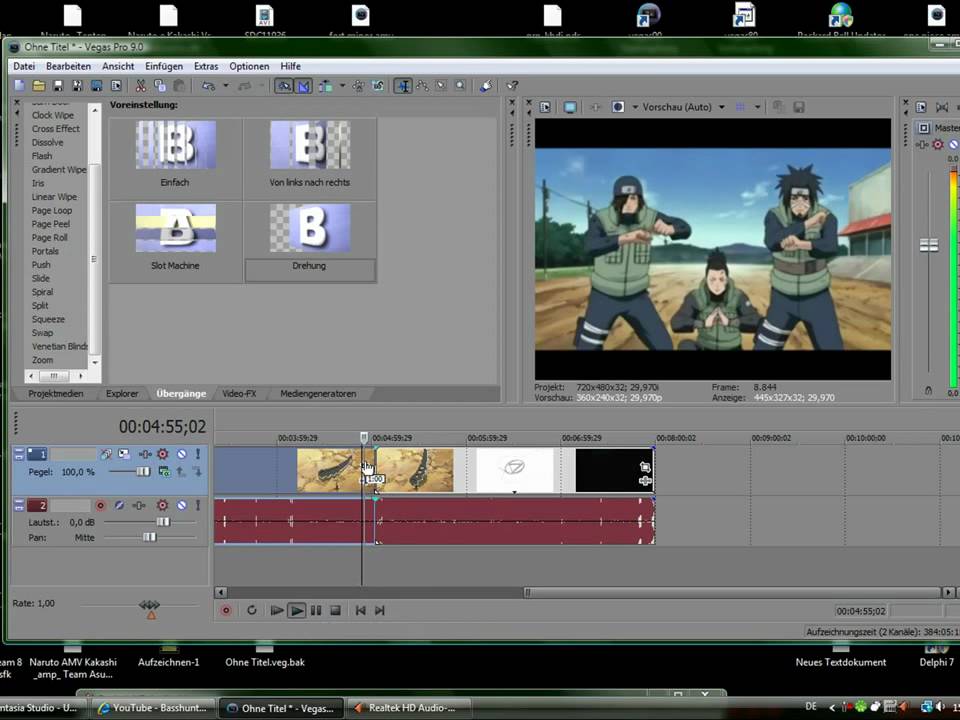The height and width of the screenshot is (720, 960).
Task: Adjust the Lautst. volume slider
Action: (163, 522)
